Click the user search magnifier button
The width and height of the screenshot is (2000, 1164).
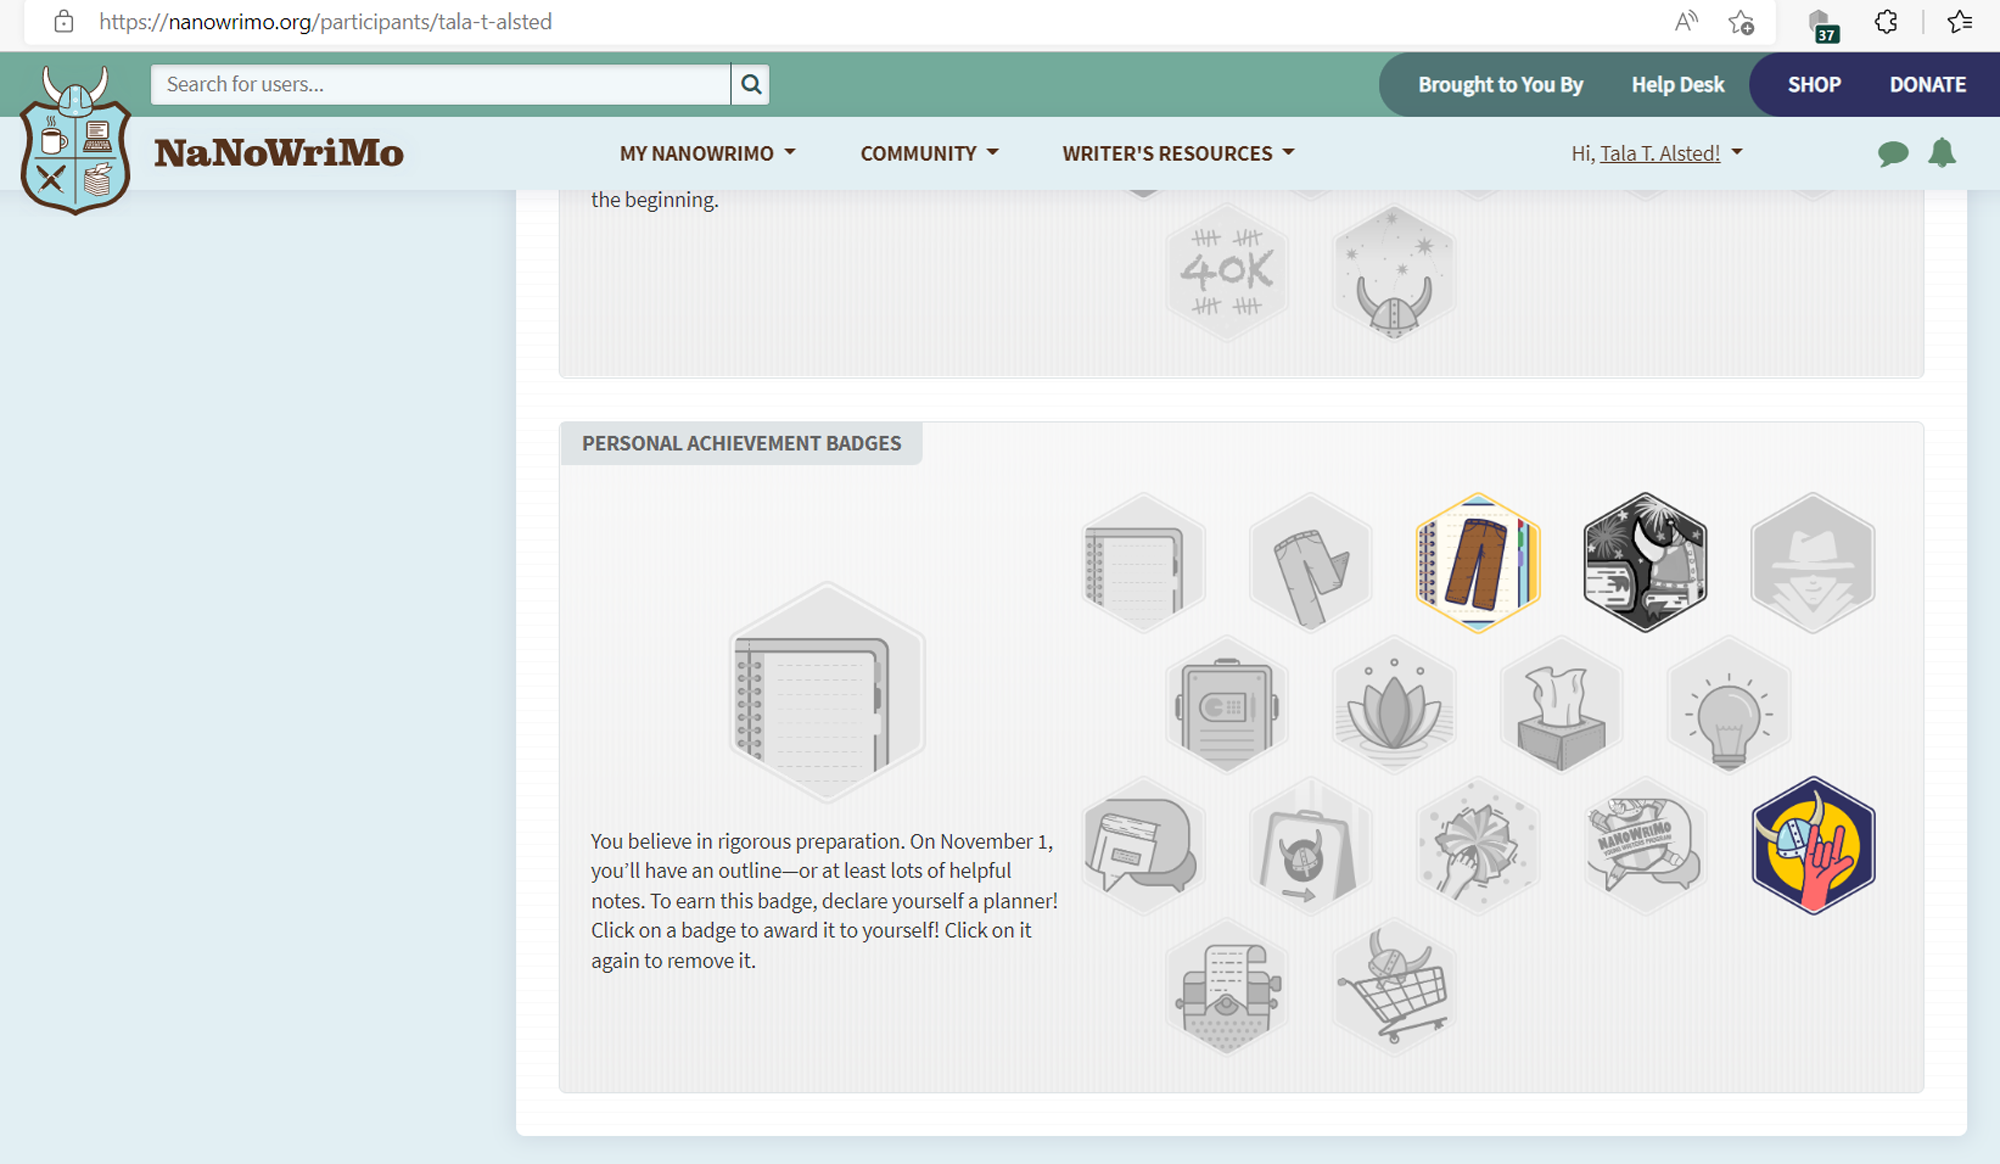pos(750,84)
